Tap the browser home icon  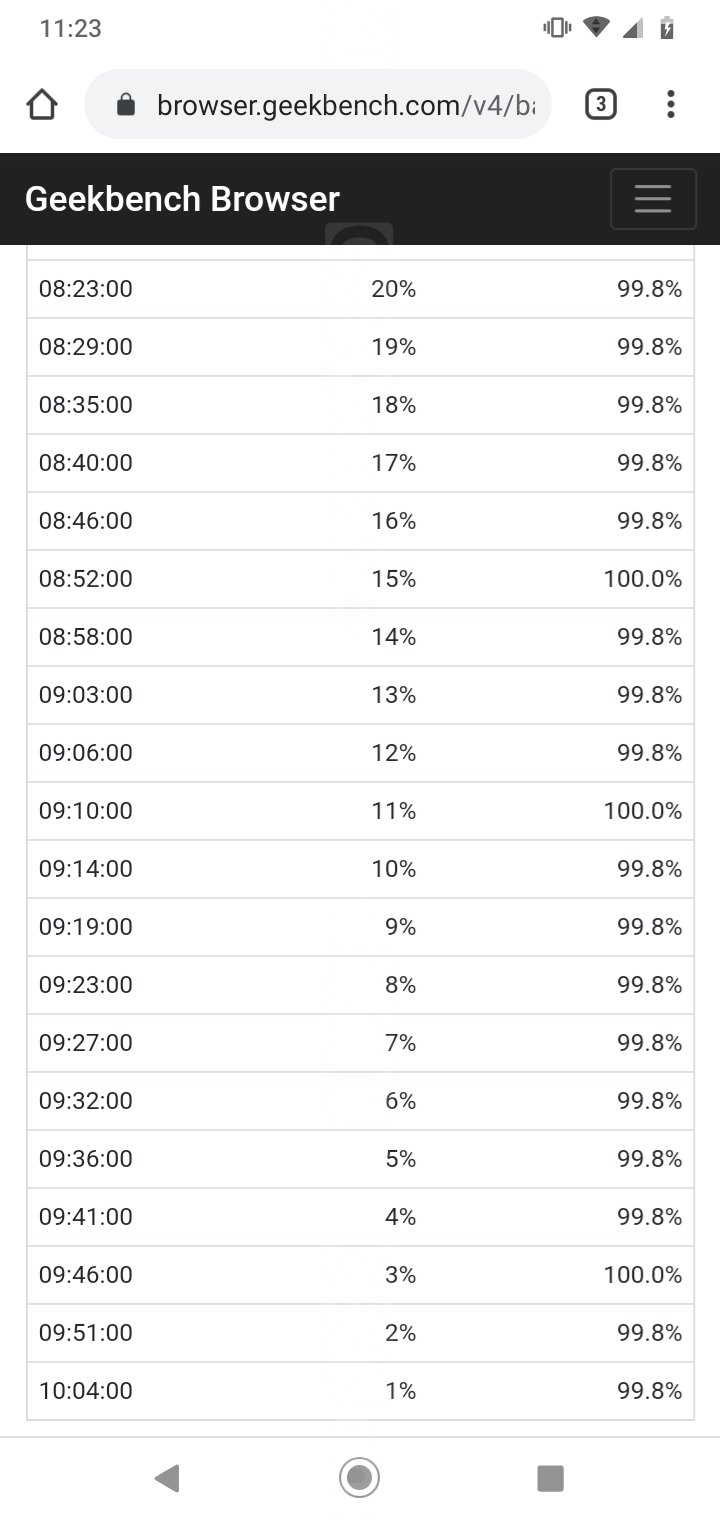pyautogui.click(x=42, y=104)
